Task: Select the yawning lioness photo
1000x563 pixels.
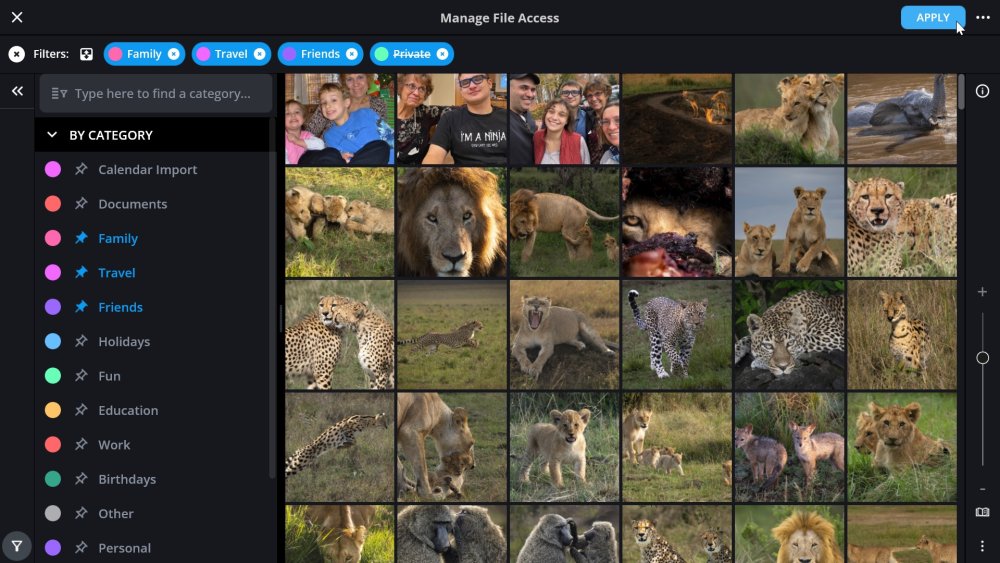Action: [x=564, y=335]
